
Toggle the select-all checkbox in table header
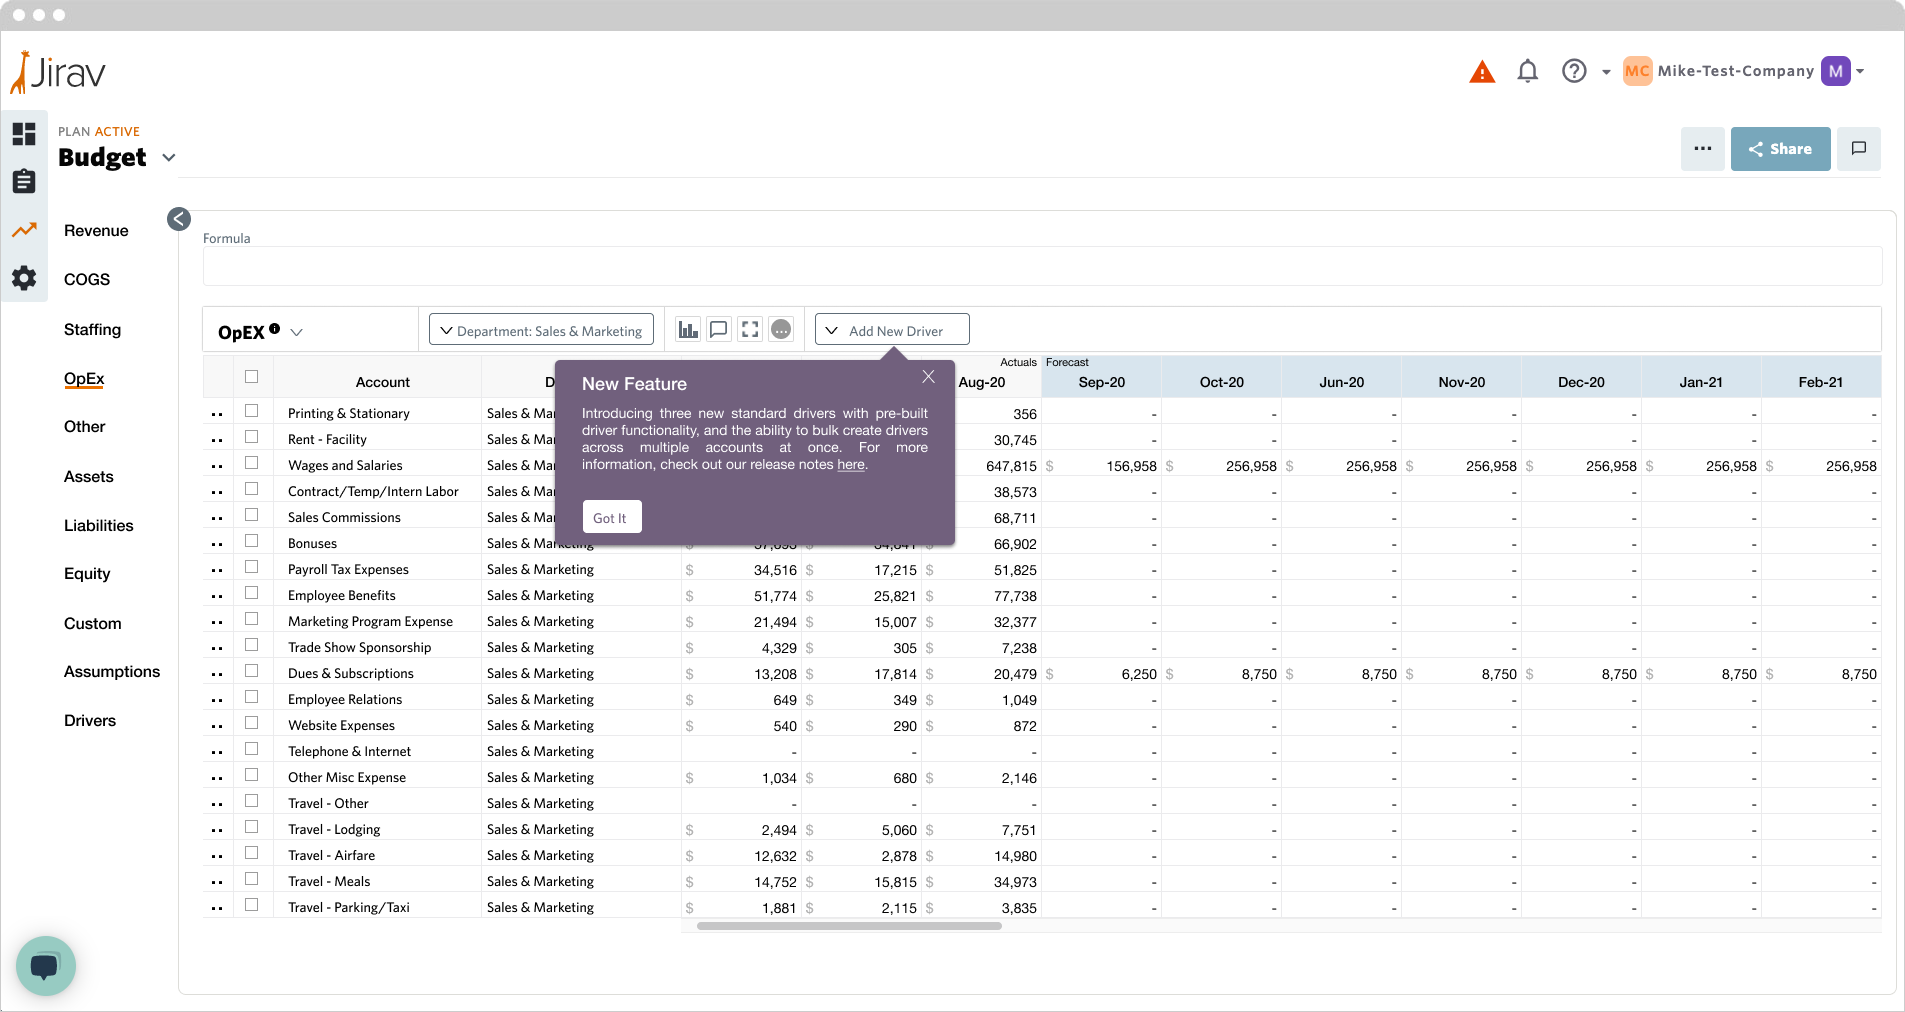point(252,377)
